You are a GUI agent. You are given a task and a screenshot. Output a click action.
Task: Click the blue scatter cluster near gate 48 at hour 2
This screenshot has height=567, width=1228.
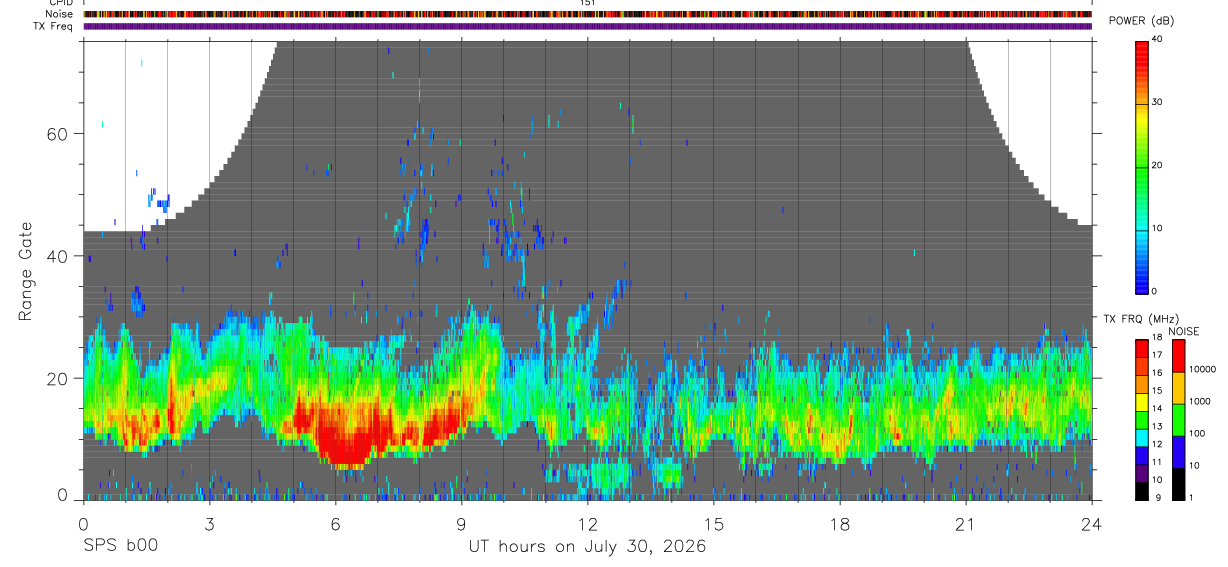[159, 200]
